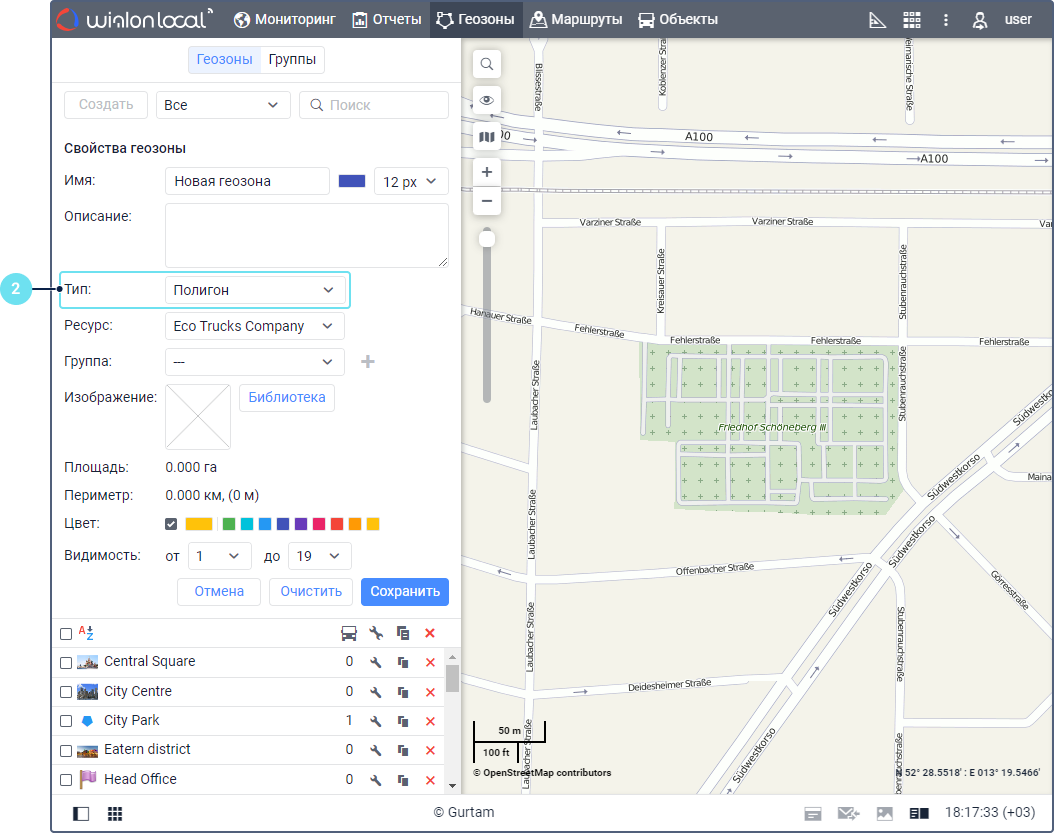Toggle the color enable checkbox
1054x833 pixels.
point(171,524)
